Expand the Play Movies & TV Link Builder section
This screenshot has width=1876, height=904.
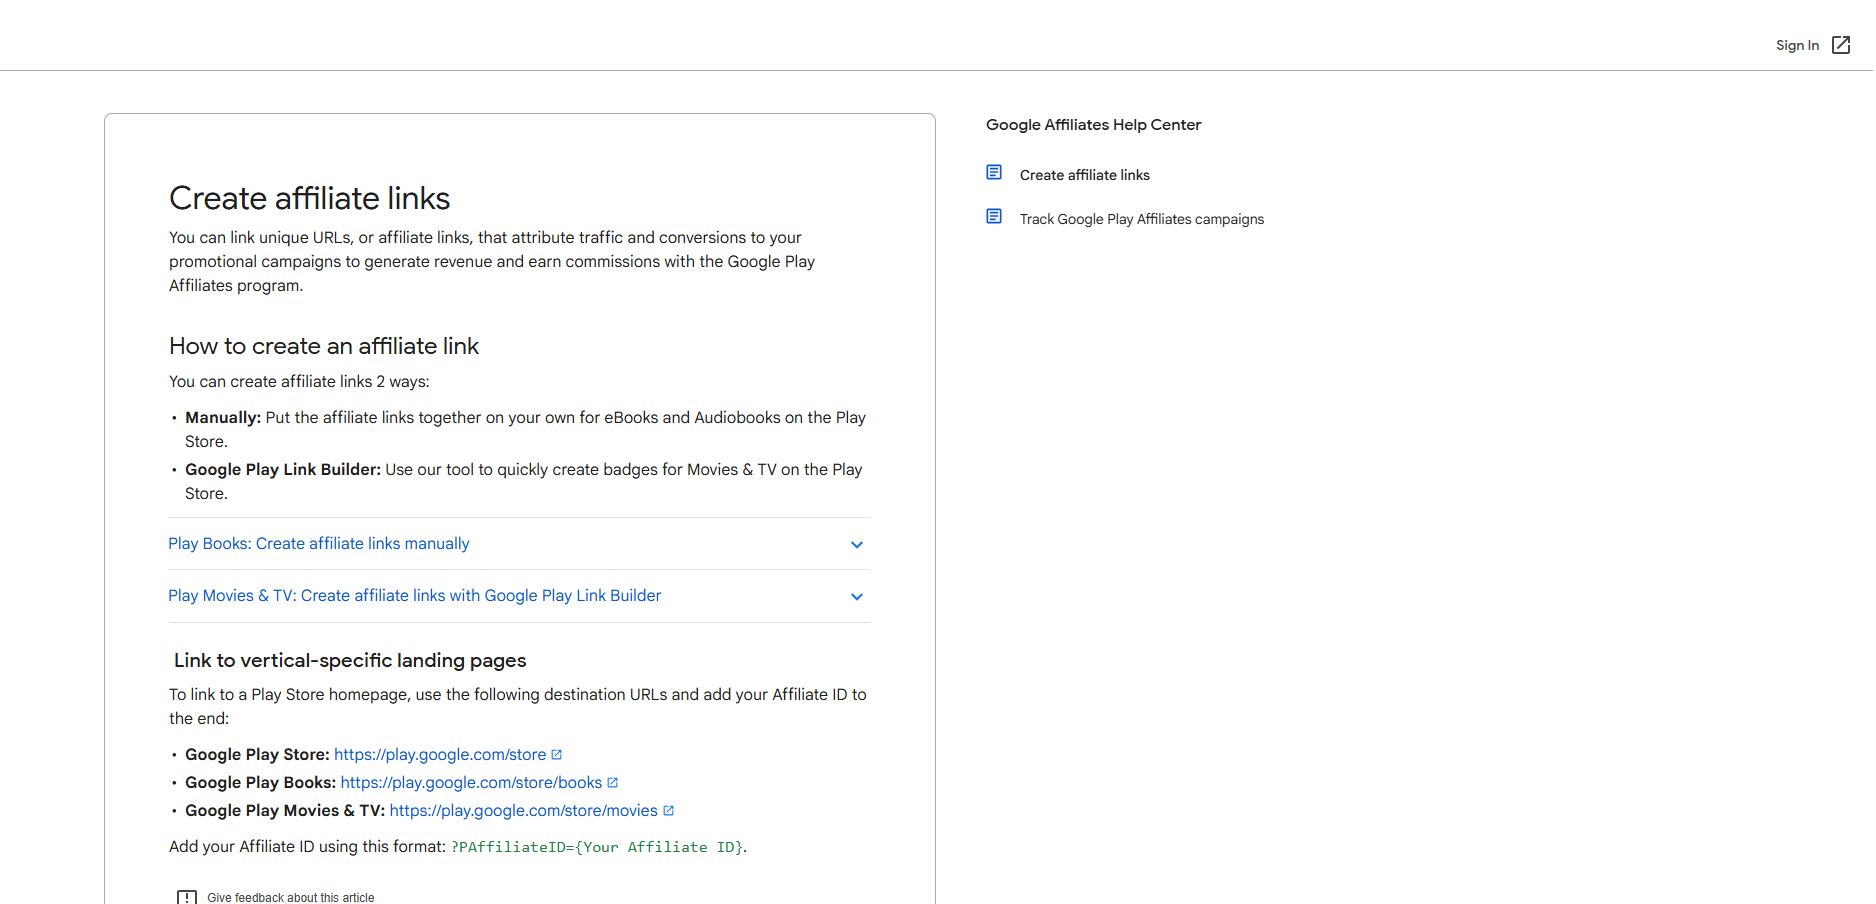click(x=414, y=596)
